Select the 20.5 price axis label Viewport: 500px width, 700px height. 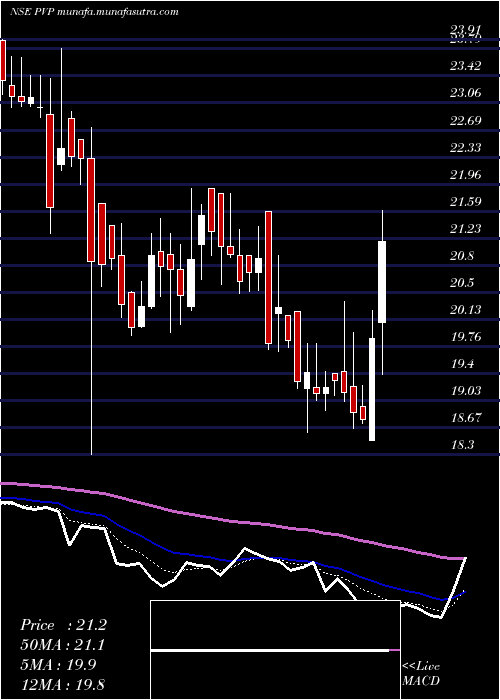pos(462,283)
